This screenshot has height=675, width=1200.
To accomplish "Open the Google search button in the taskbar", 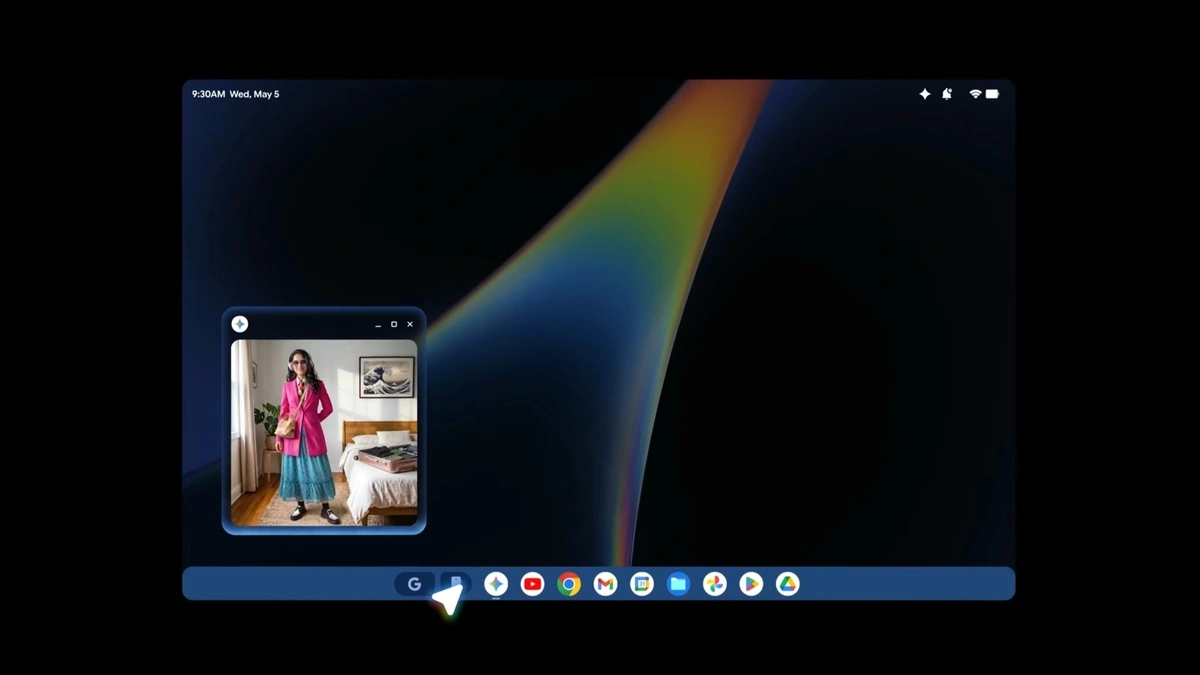I will tap(414, 584).
